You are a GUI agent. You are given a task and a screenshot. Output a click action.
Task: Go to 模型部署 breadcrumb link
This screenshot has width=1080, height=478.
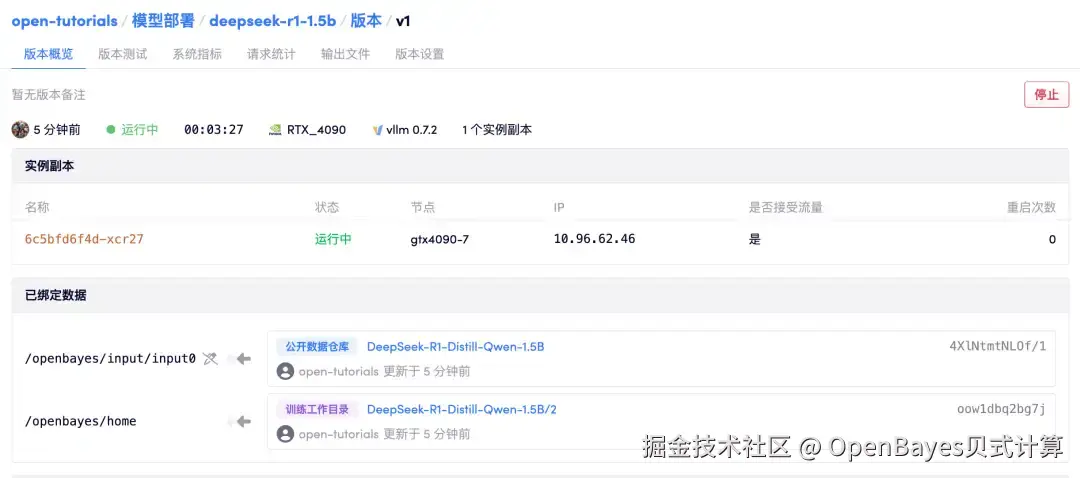[x=163, y=21]
